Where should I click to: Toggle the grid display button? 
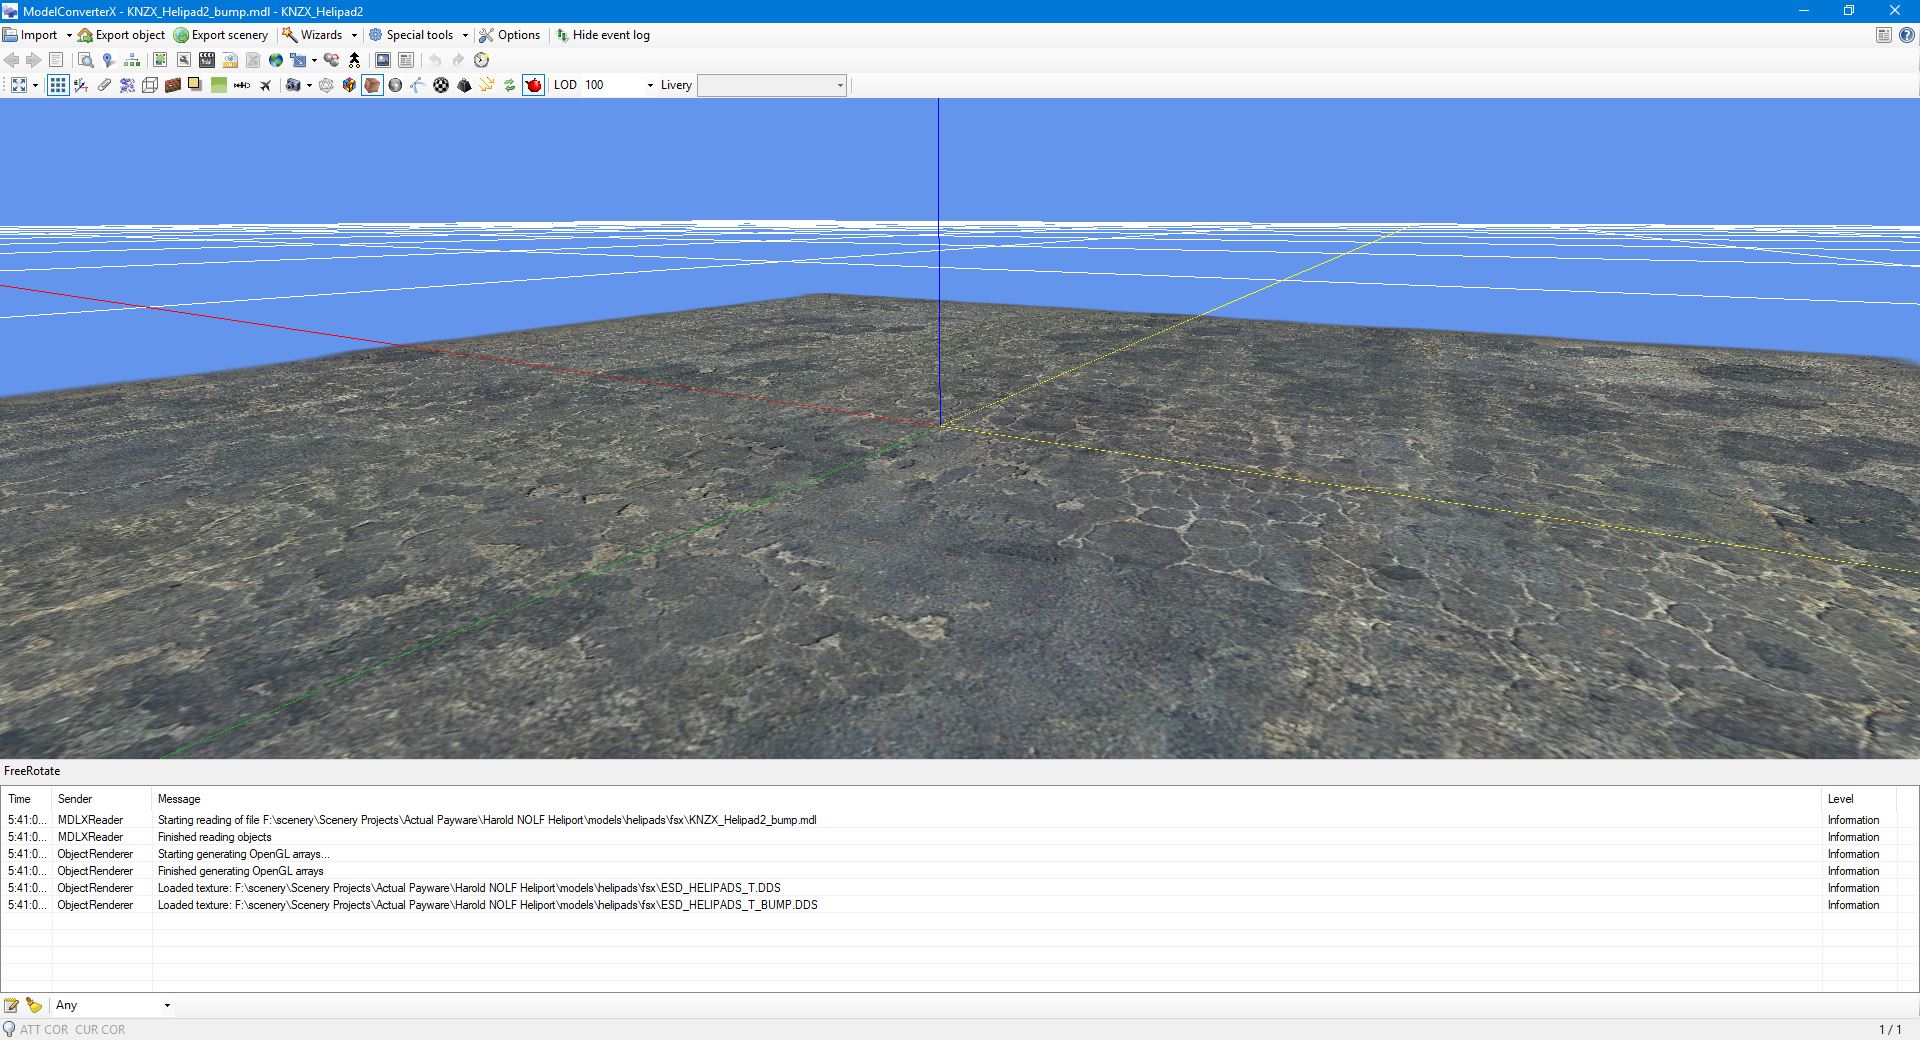coord(58,86)
